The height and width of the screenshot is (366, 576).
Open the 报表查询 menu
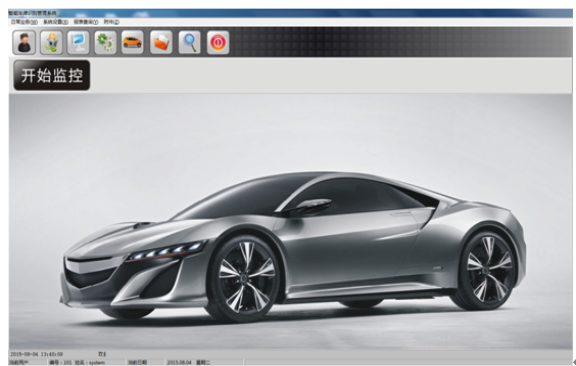coord(86,22)
